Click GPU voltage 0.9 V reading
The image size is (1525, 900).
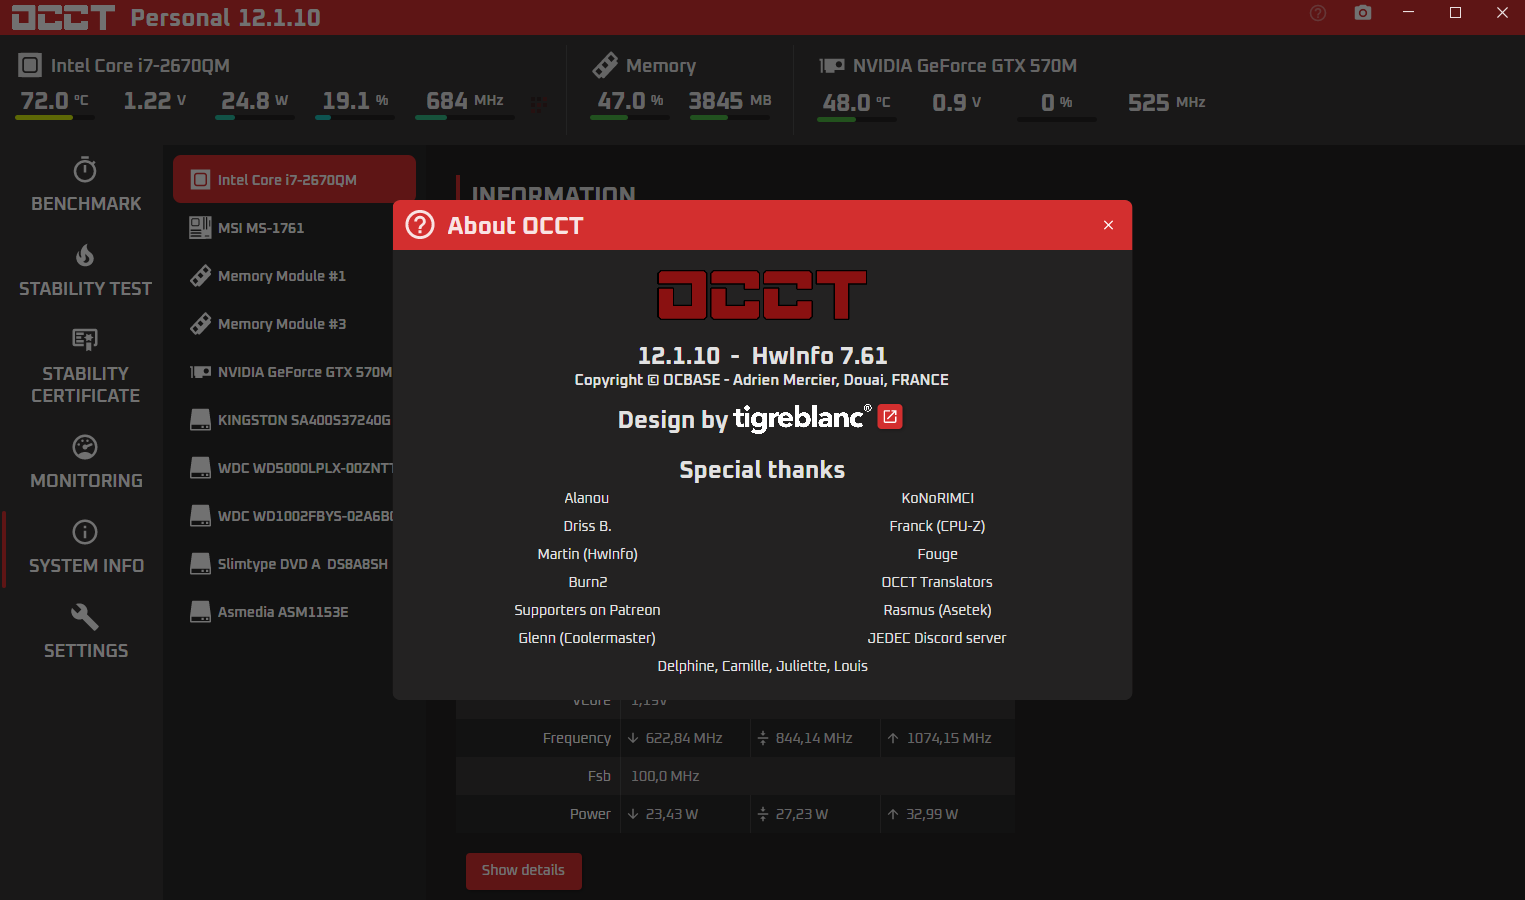pos(956,102)
